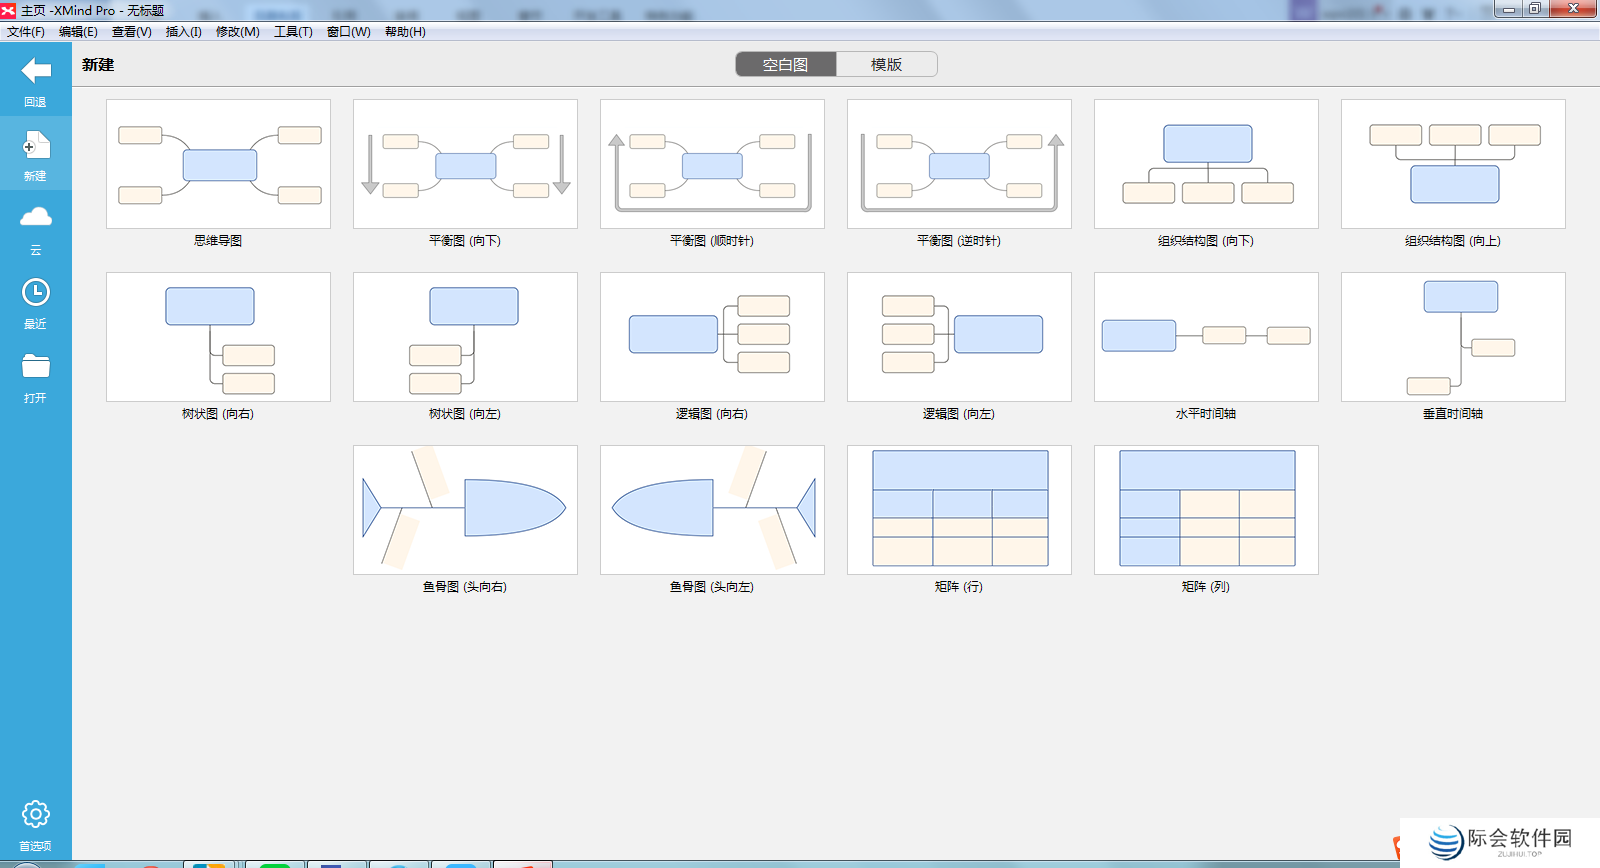Image resolution: width=1600 pixels, height=868 pixels.
Task: Open Preferences (首选项) gear icon
Action: tap(36, 815)
